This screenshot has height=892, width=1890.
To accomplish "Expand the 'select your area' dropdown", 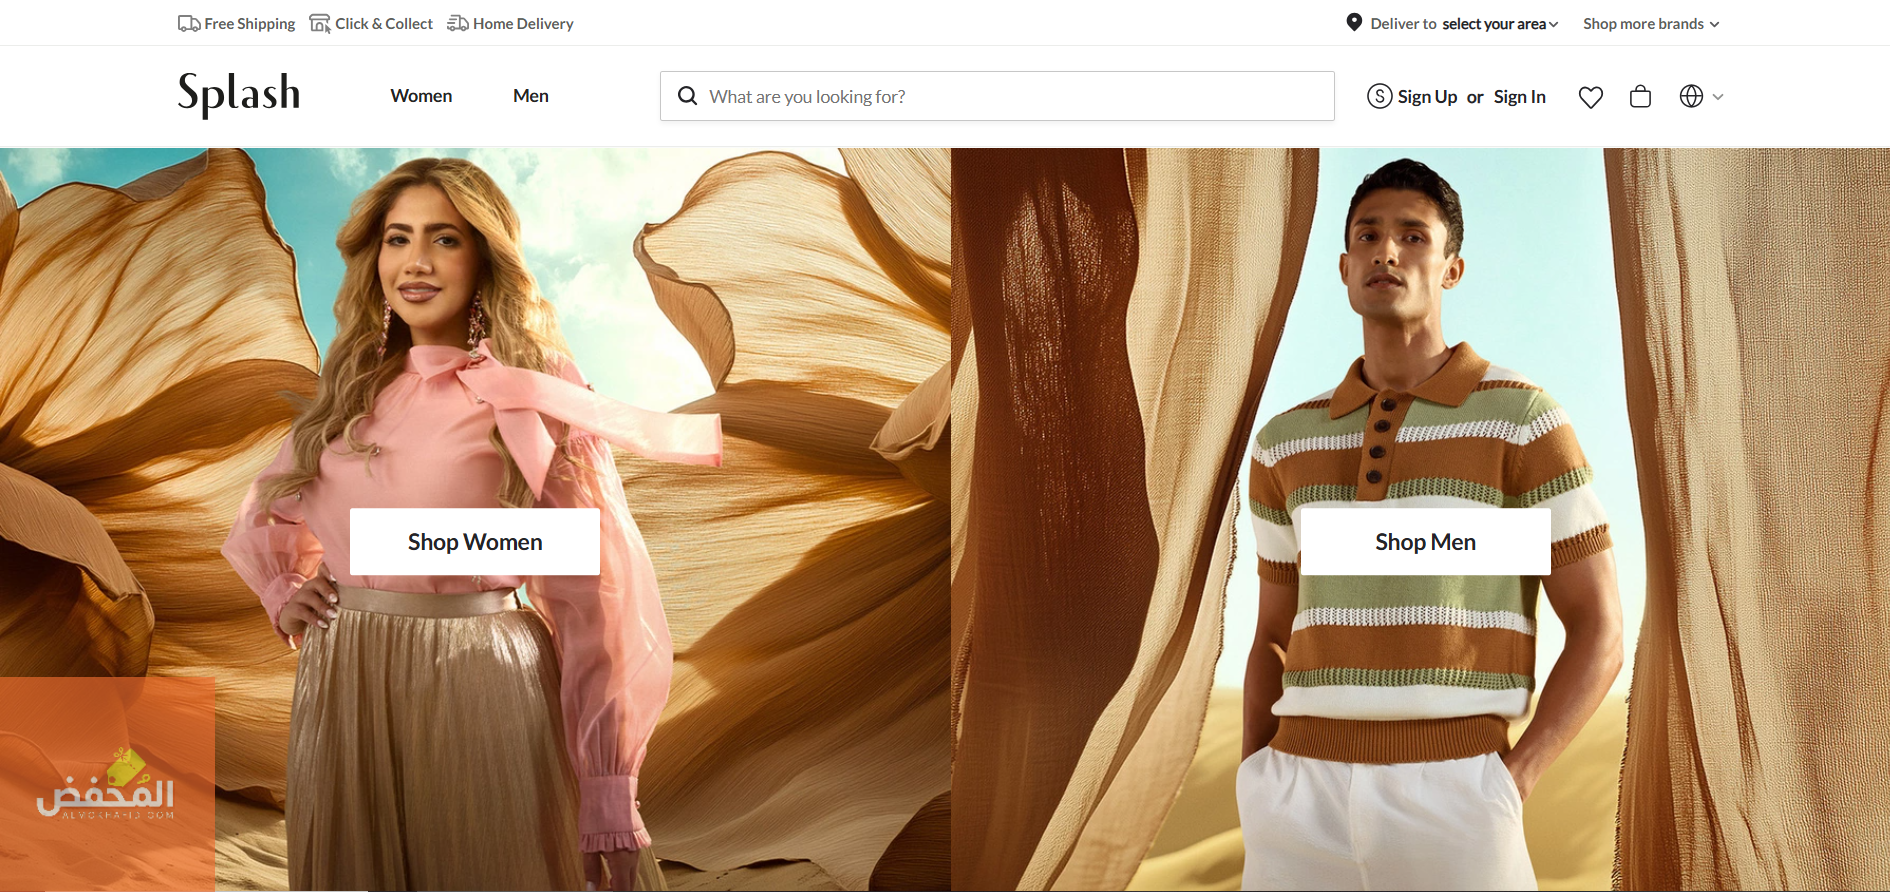I will tap(1500, 24).
